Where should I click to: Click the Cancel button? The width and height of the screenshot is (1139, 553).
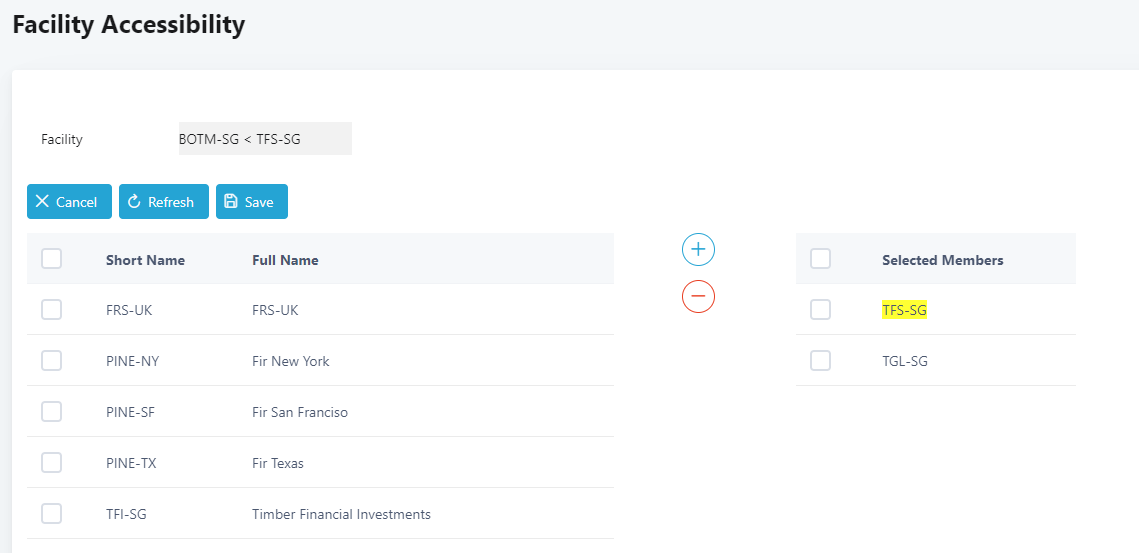pyautogui.click(x=69, y=202)
